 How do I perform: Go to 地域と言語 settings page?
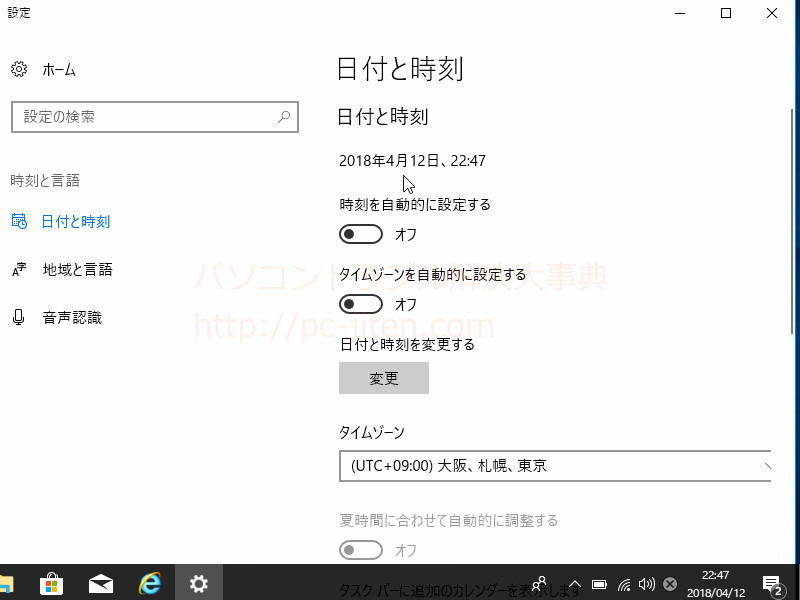coord(77,270)
